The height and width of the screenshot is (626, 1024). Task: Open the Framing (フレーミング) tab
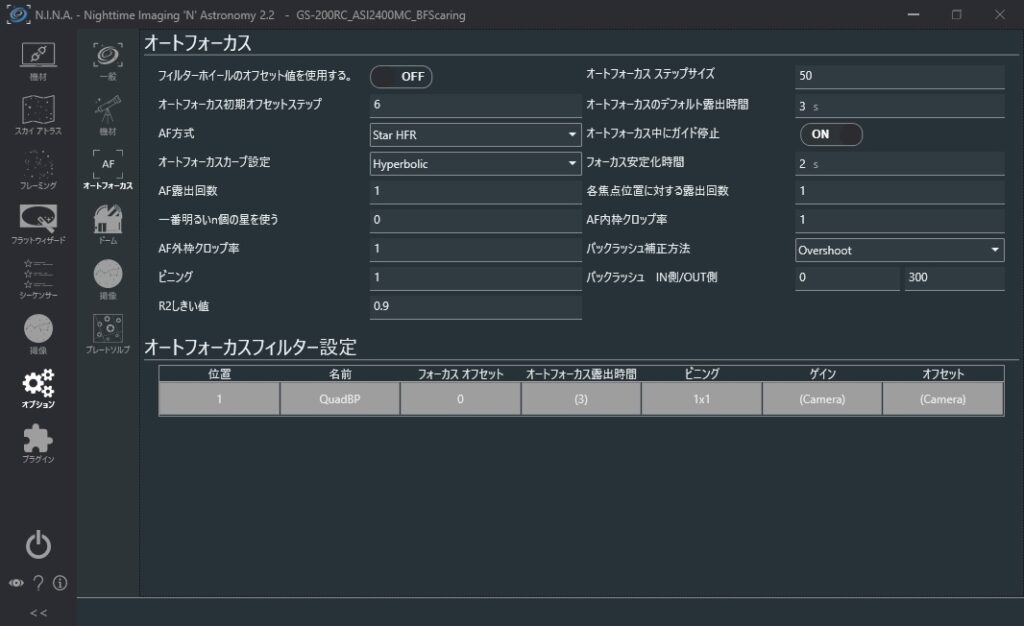[x=38, y=170]
